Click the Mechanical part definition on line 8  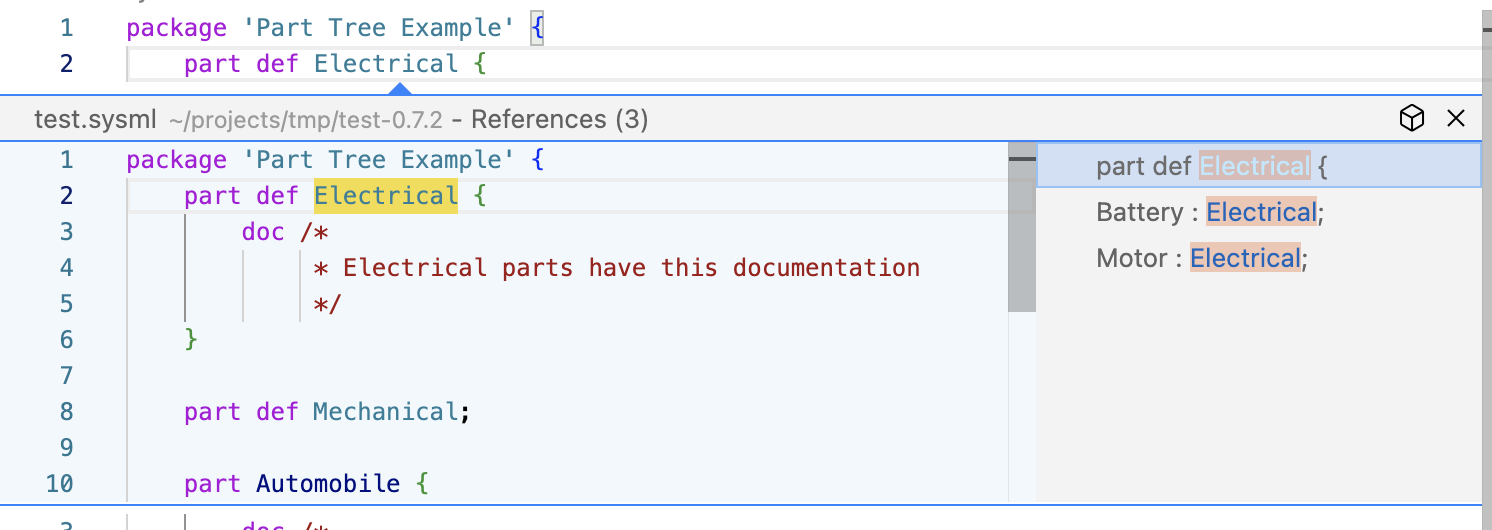pos(385,412)
